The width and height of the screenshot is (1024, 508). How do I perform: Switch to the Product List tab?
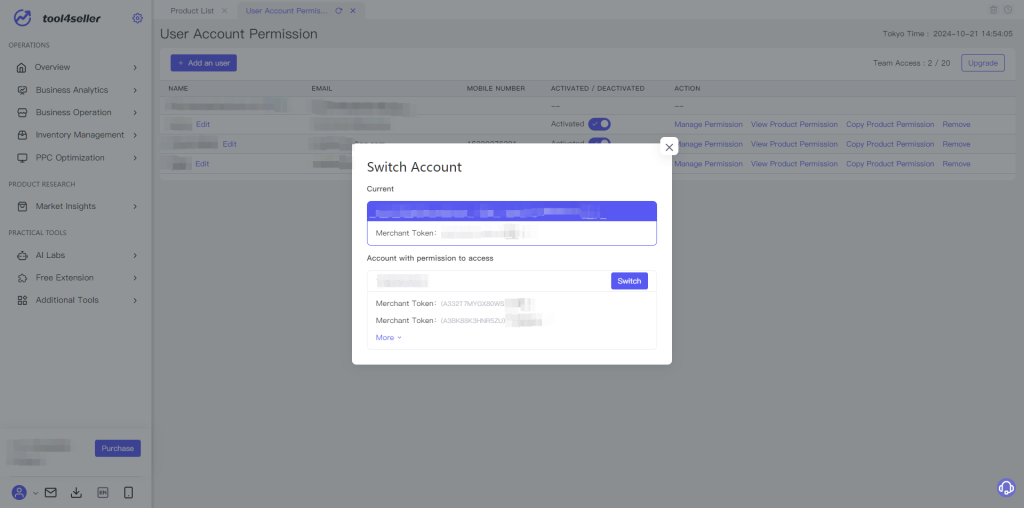[192, 10]
